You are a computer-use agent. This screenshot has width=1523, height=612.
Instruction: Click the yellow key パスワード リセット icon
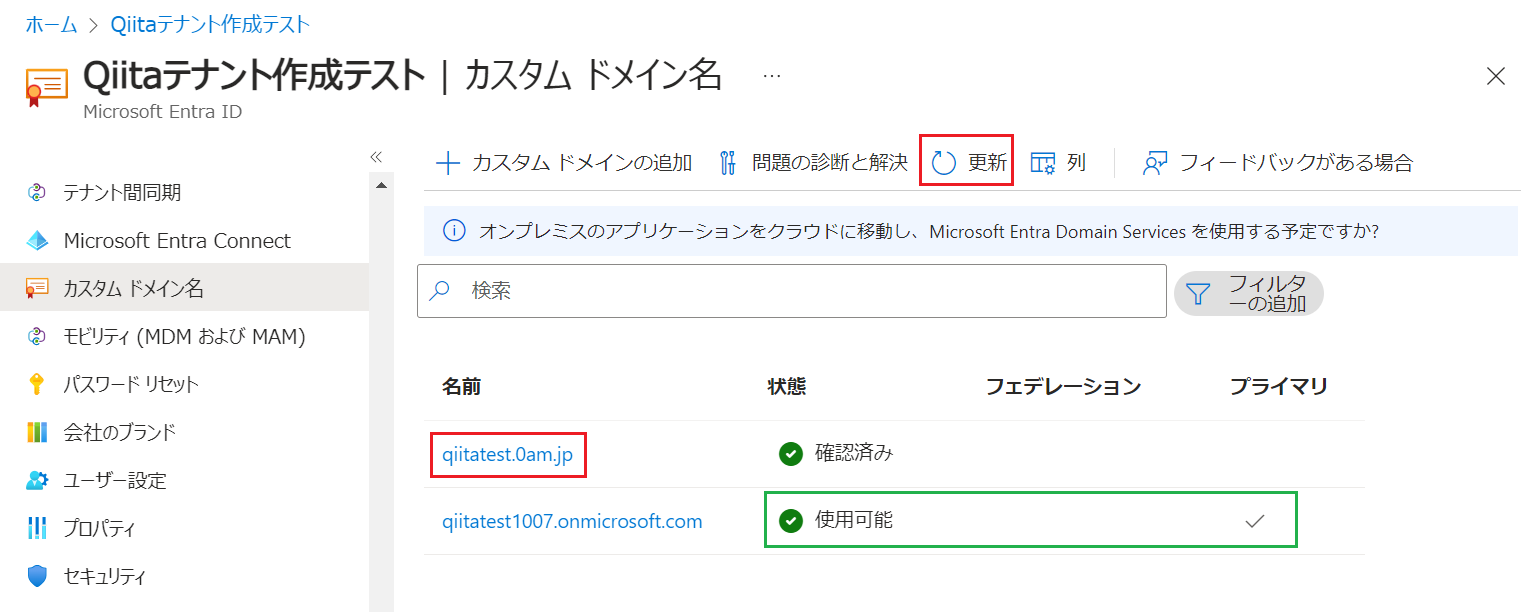tap(37, 385)
